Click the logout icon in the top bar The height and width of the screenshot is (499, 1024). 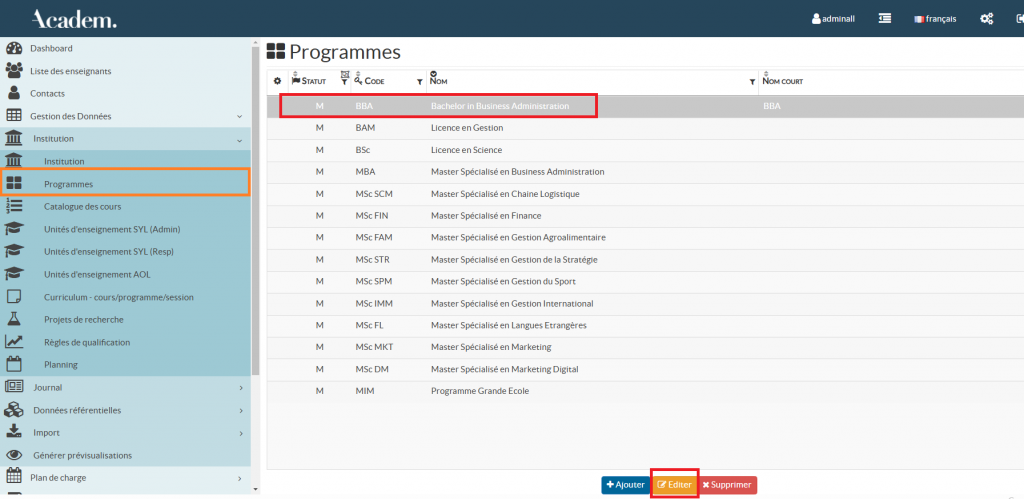click(x=1017, y=18)
